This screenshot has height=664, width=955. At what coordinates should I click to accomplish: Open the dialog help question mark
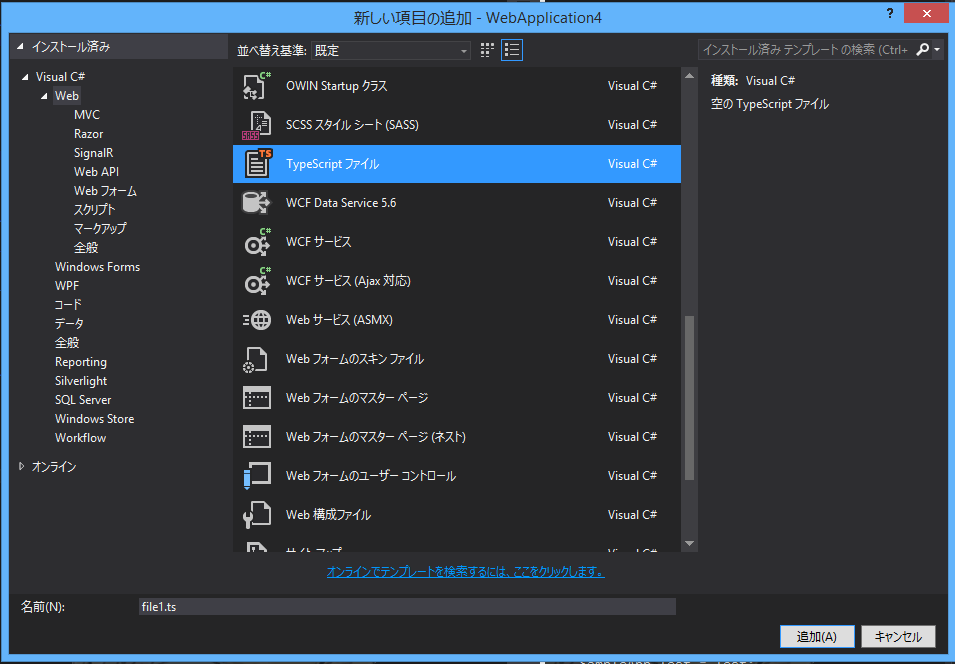click(x=890, y=13)
